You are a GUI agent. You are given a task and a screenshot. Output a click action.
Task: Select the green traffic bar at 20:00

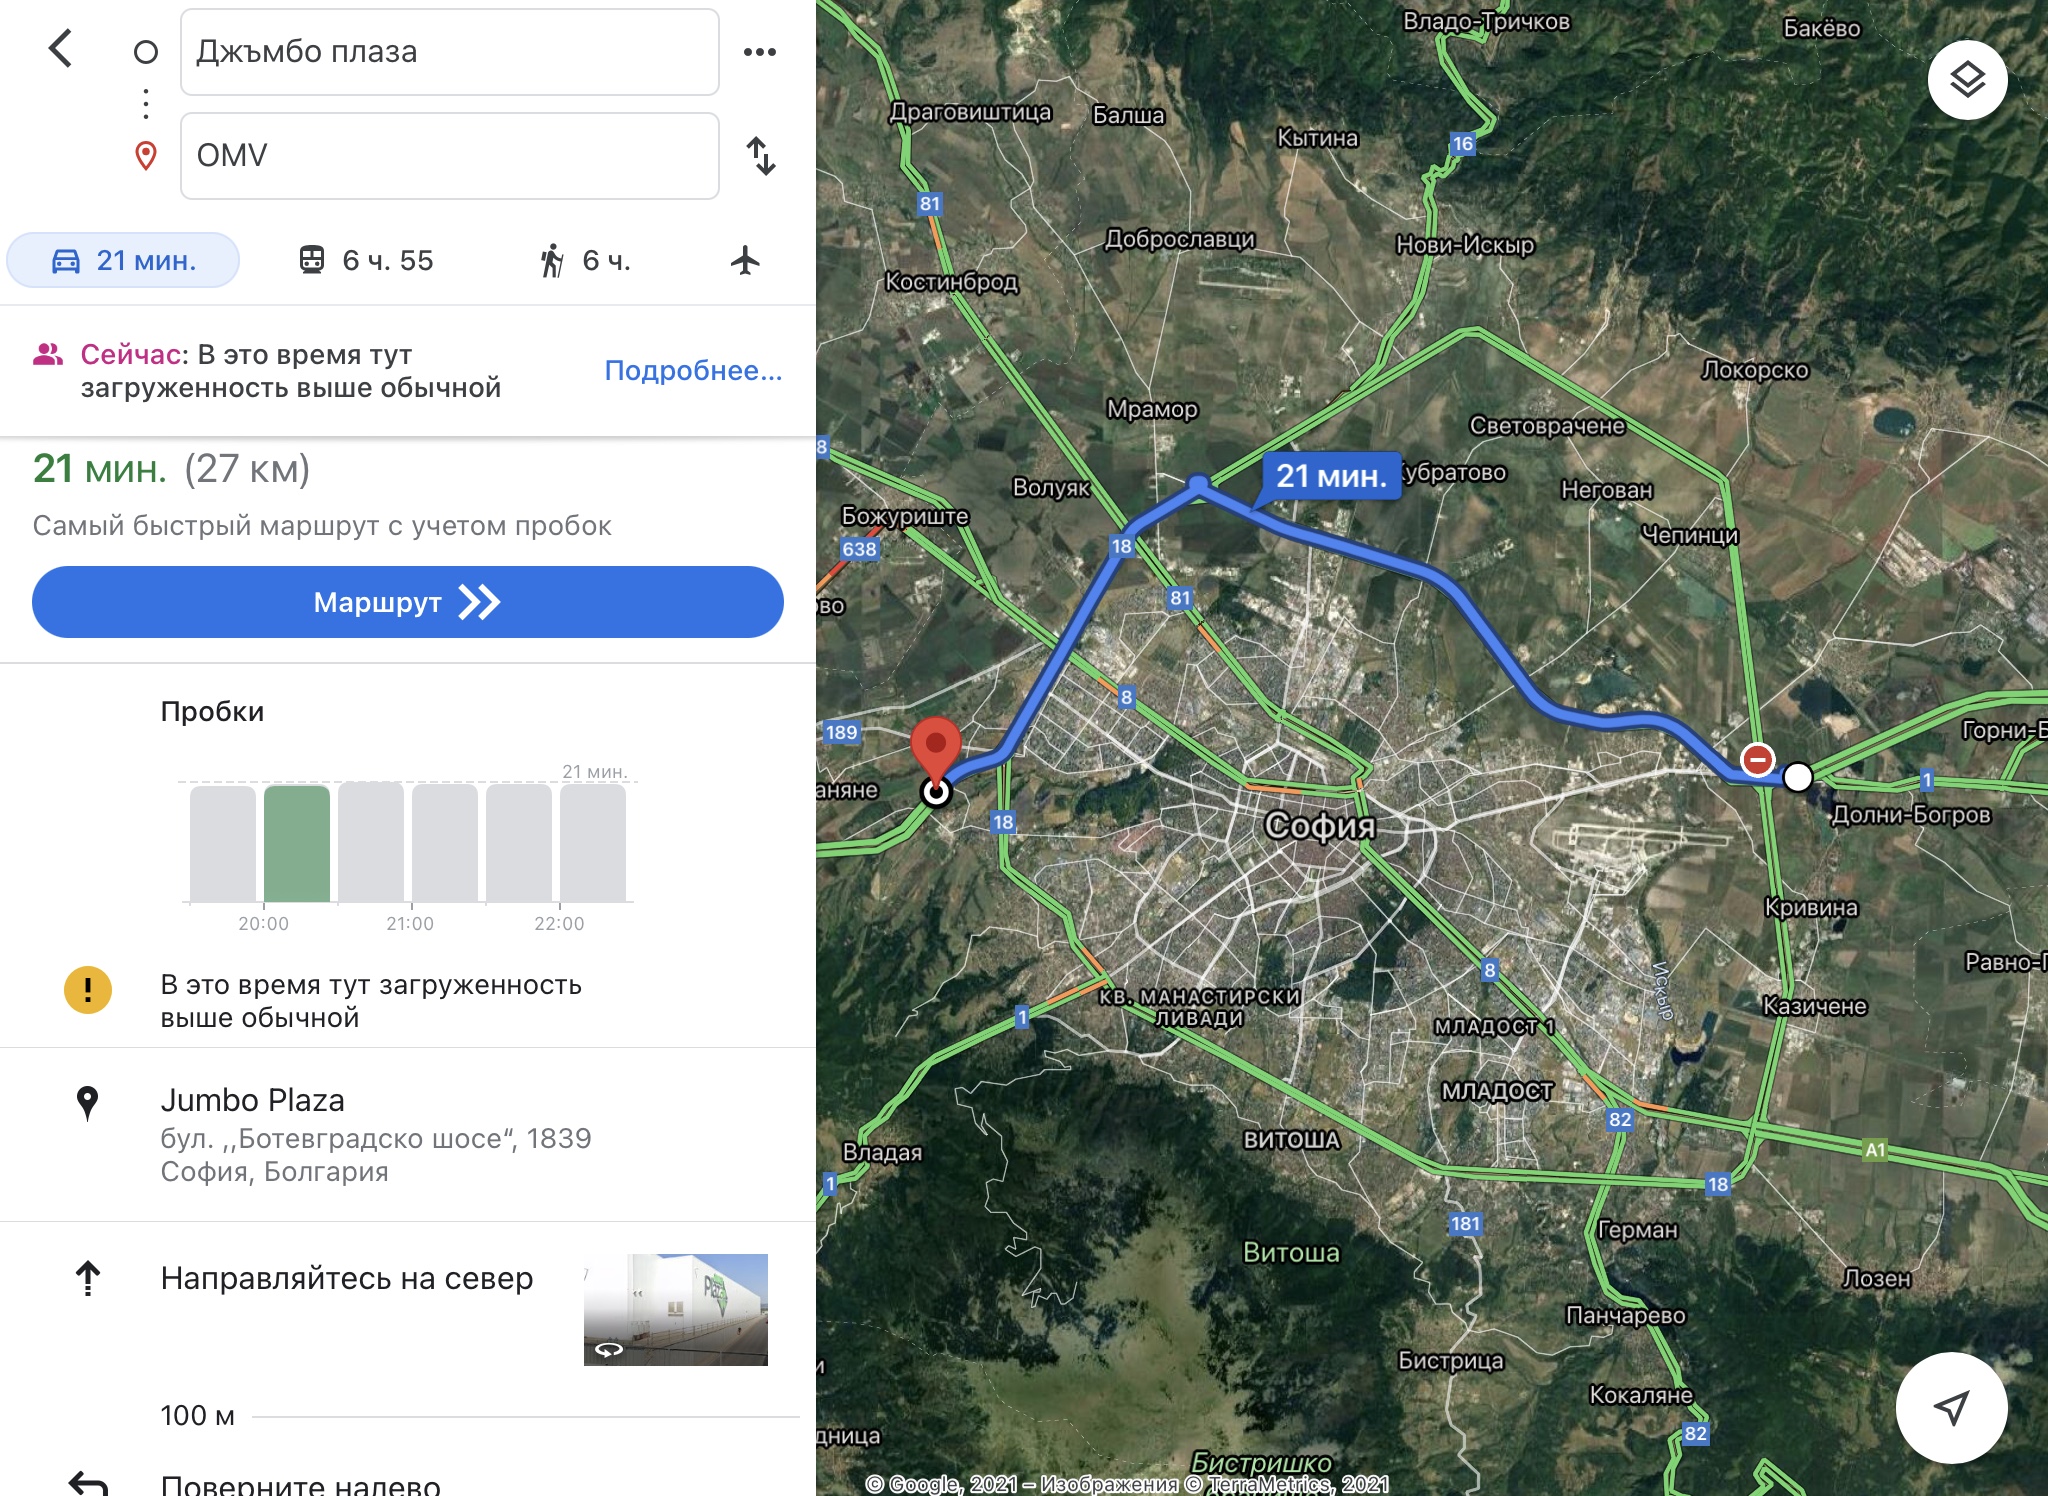click(297, 844)
